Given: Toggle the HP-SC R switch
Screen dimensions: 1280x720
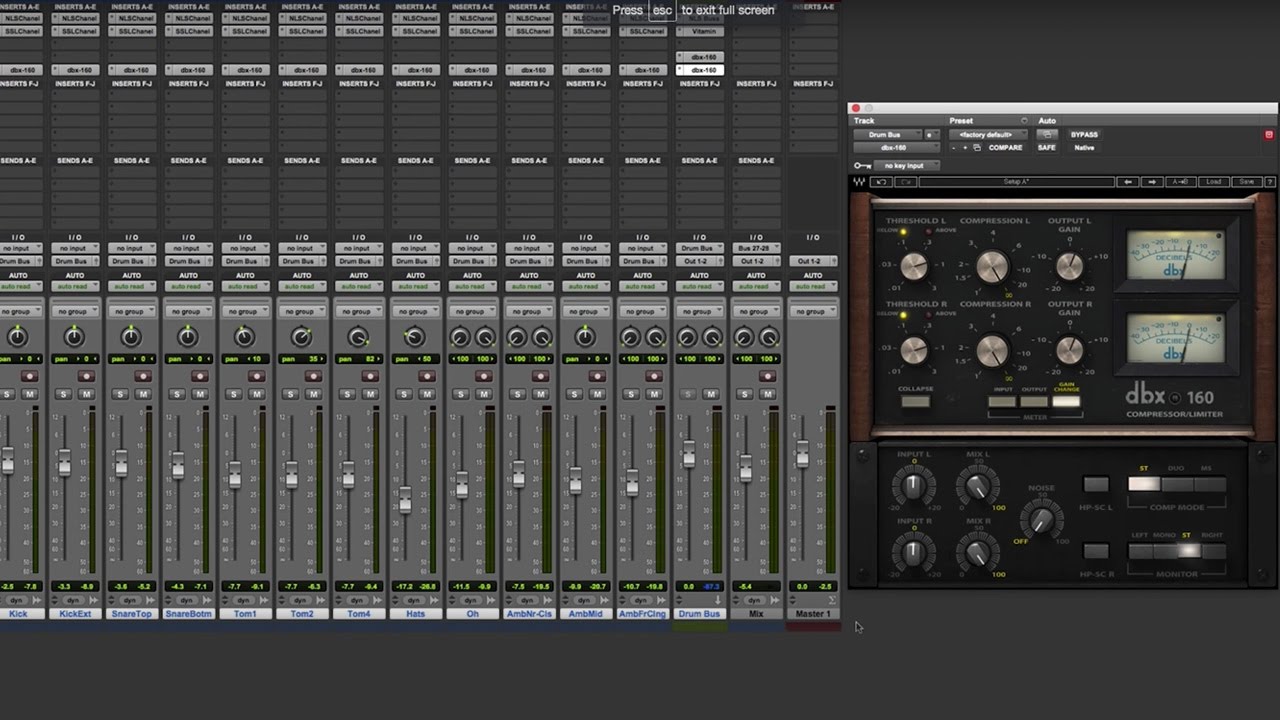Looking at the screenshot, I should pos(1096,552).
